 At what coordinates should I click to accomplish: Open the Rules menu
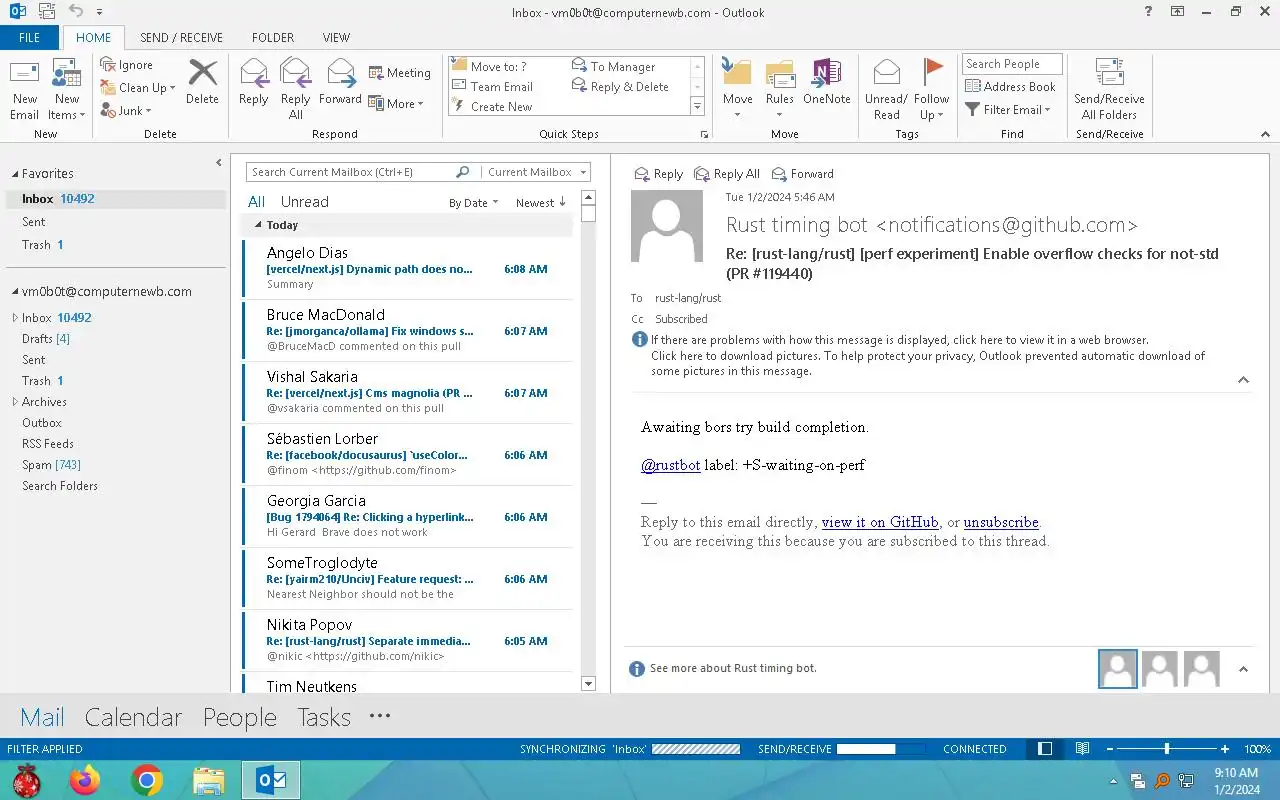click(x=780, y=90)
